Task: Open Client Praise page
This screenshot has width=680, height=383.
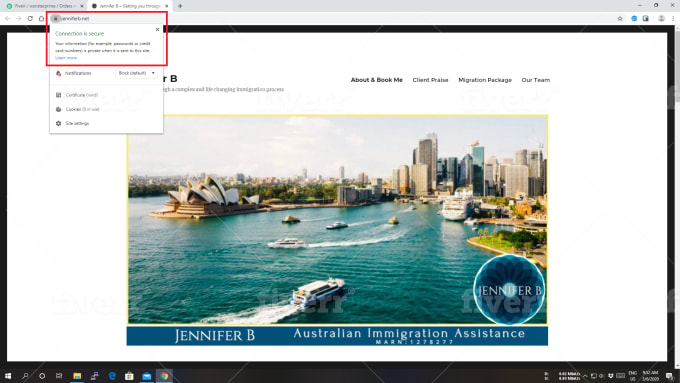Action: point(430,80)
